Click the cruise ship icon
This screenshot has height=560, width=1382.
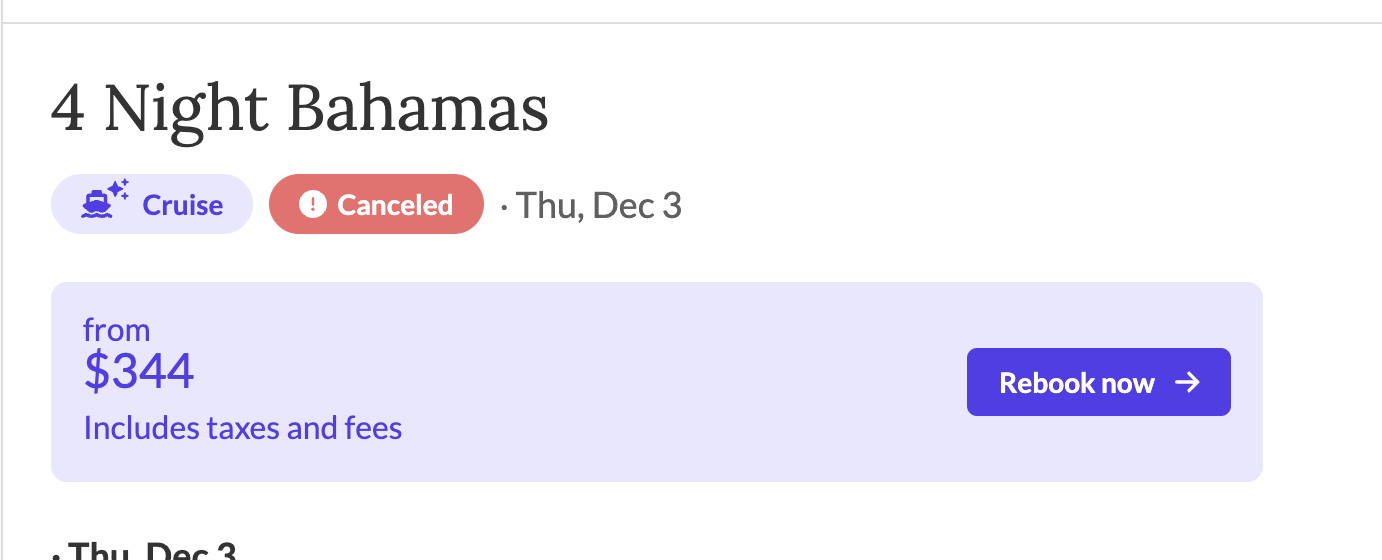click(97, 206)
